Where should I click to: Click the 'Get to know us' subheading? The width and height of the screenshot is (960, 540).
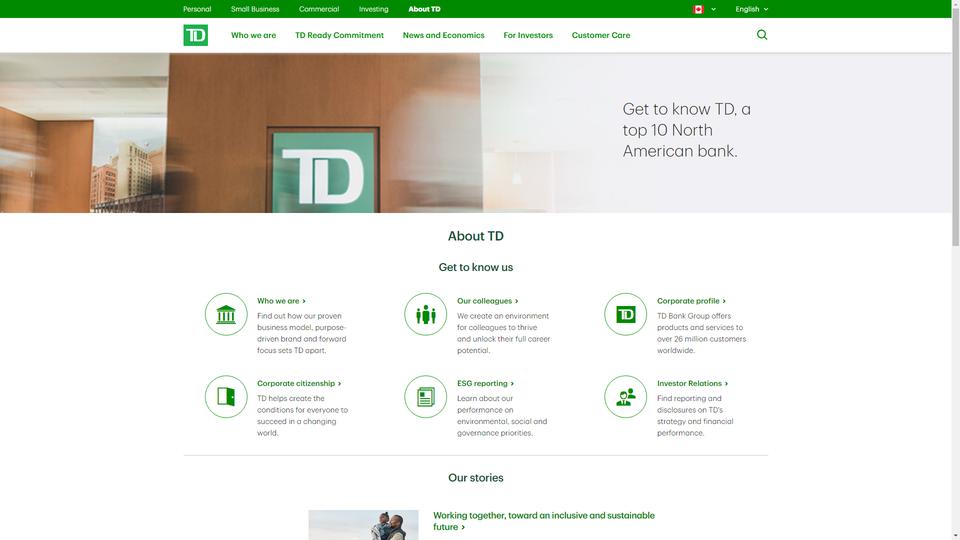click(x=476, y=267)
